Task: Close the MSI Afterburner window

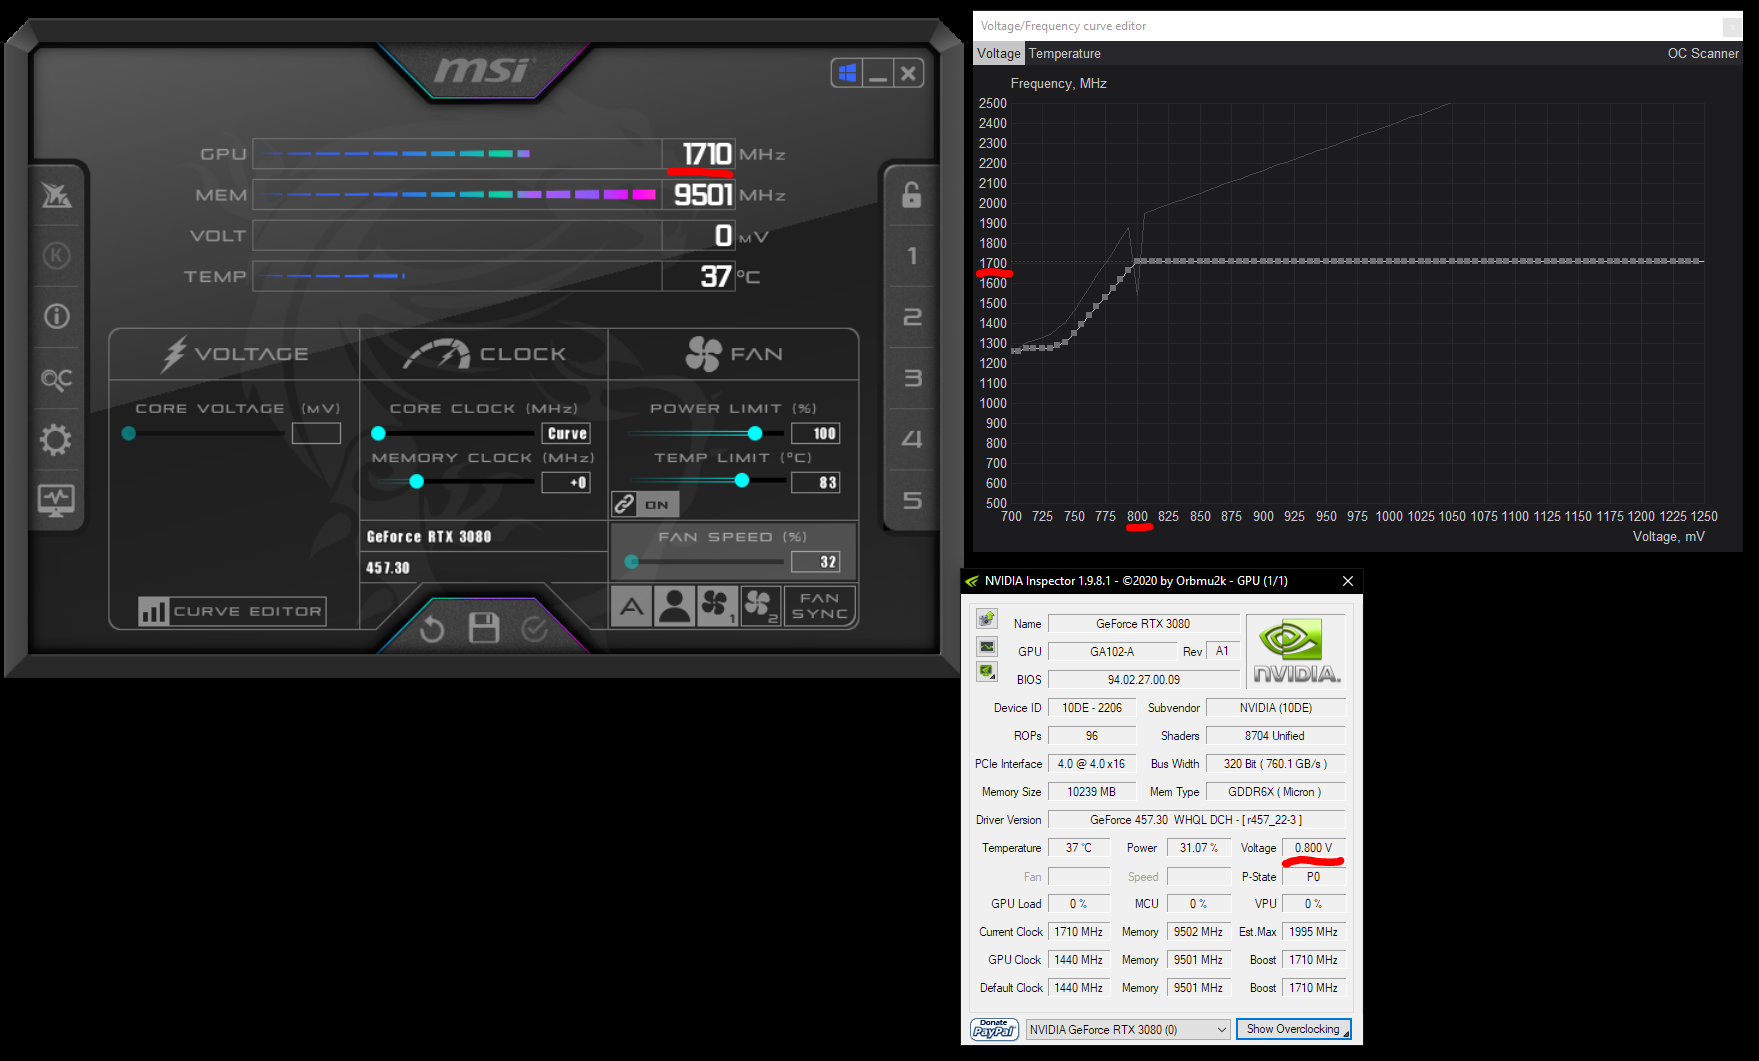Action: click(908, 73)
